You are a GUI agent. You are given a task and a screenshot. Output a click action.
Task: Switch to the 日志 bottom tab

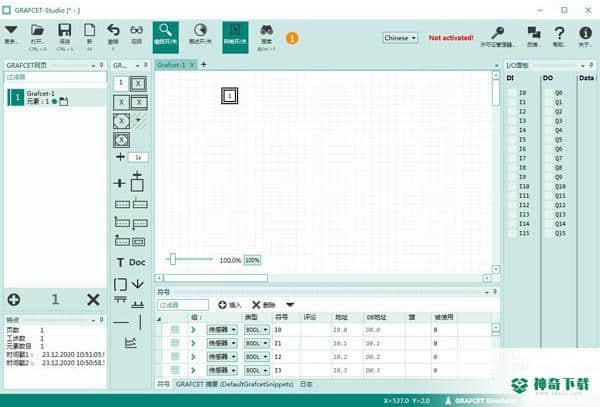[x=306, y=384]
